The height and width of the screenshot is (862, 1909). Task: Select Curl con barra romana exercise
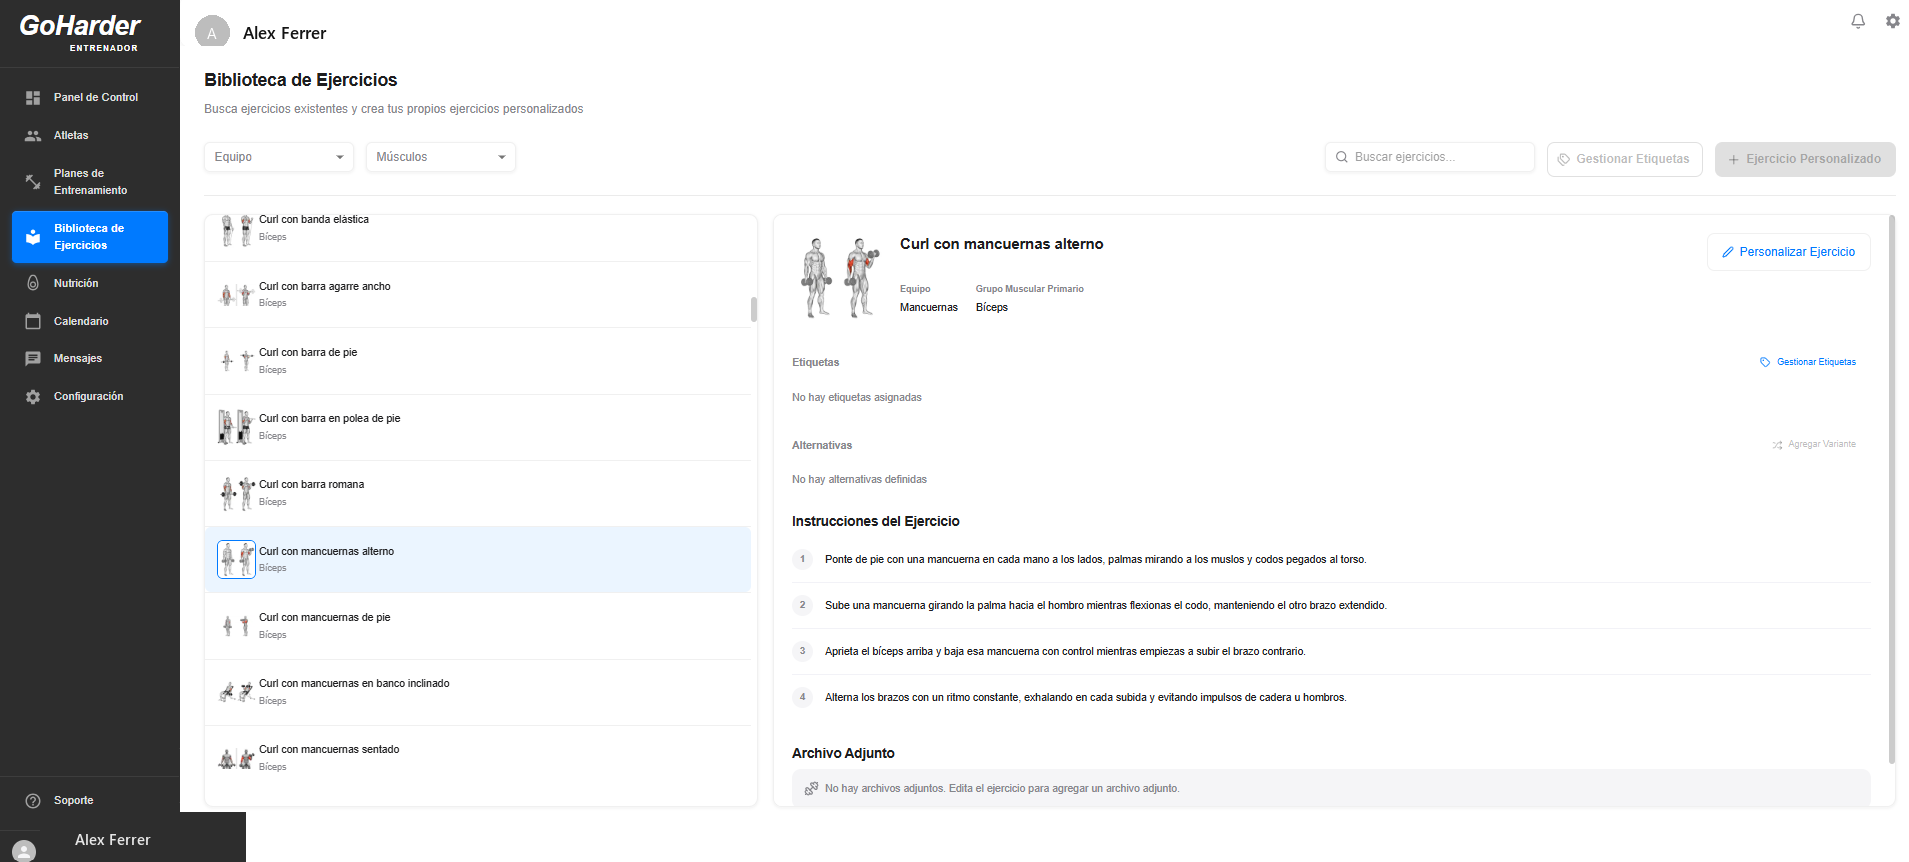(x=478, y=493)
